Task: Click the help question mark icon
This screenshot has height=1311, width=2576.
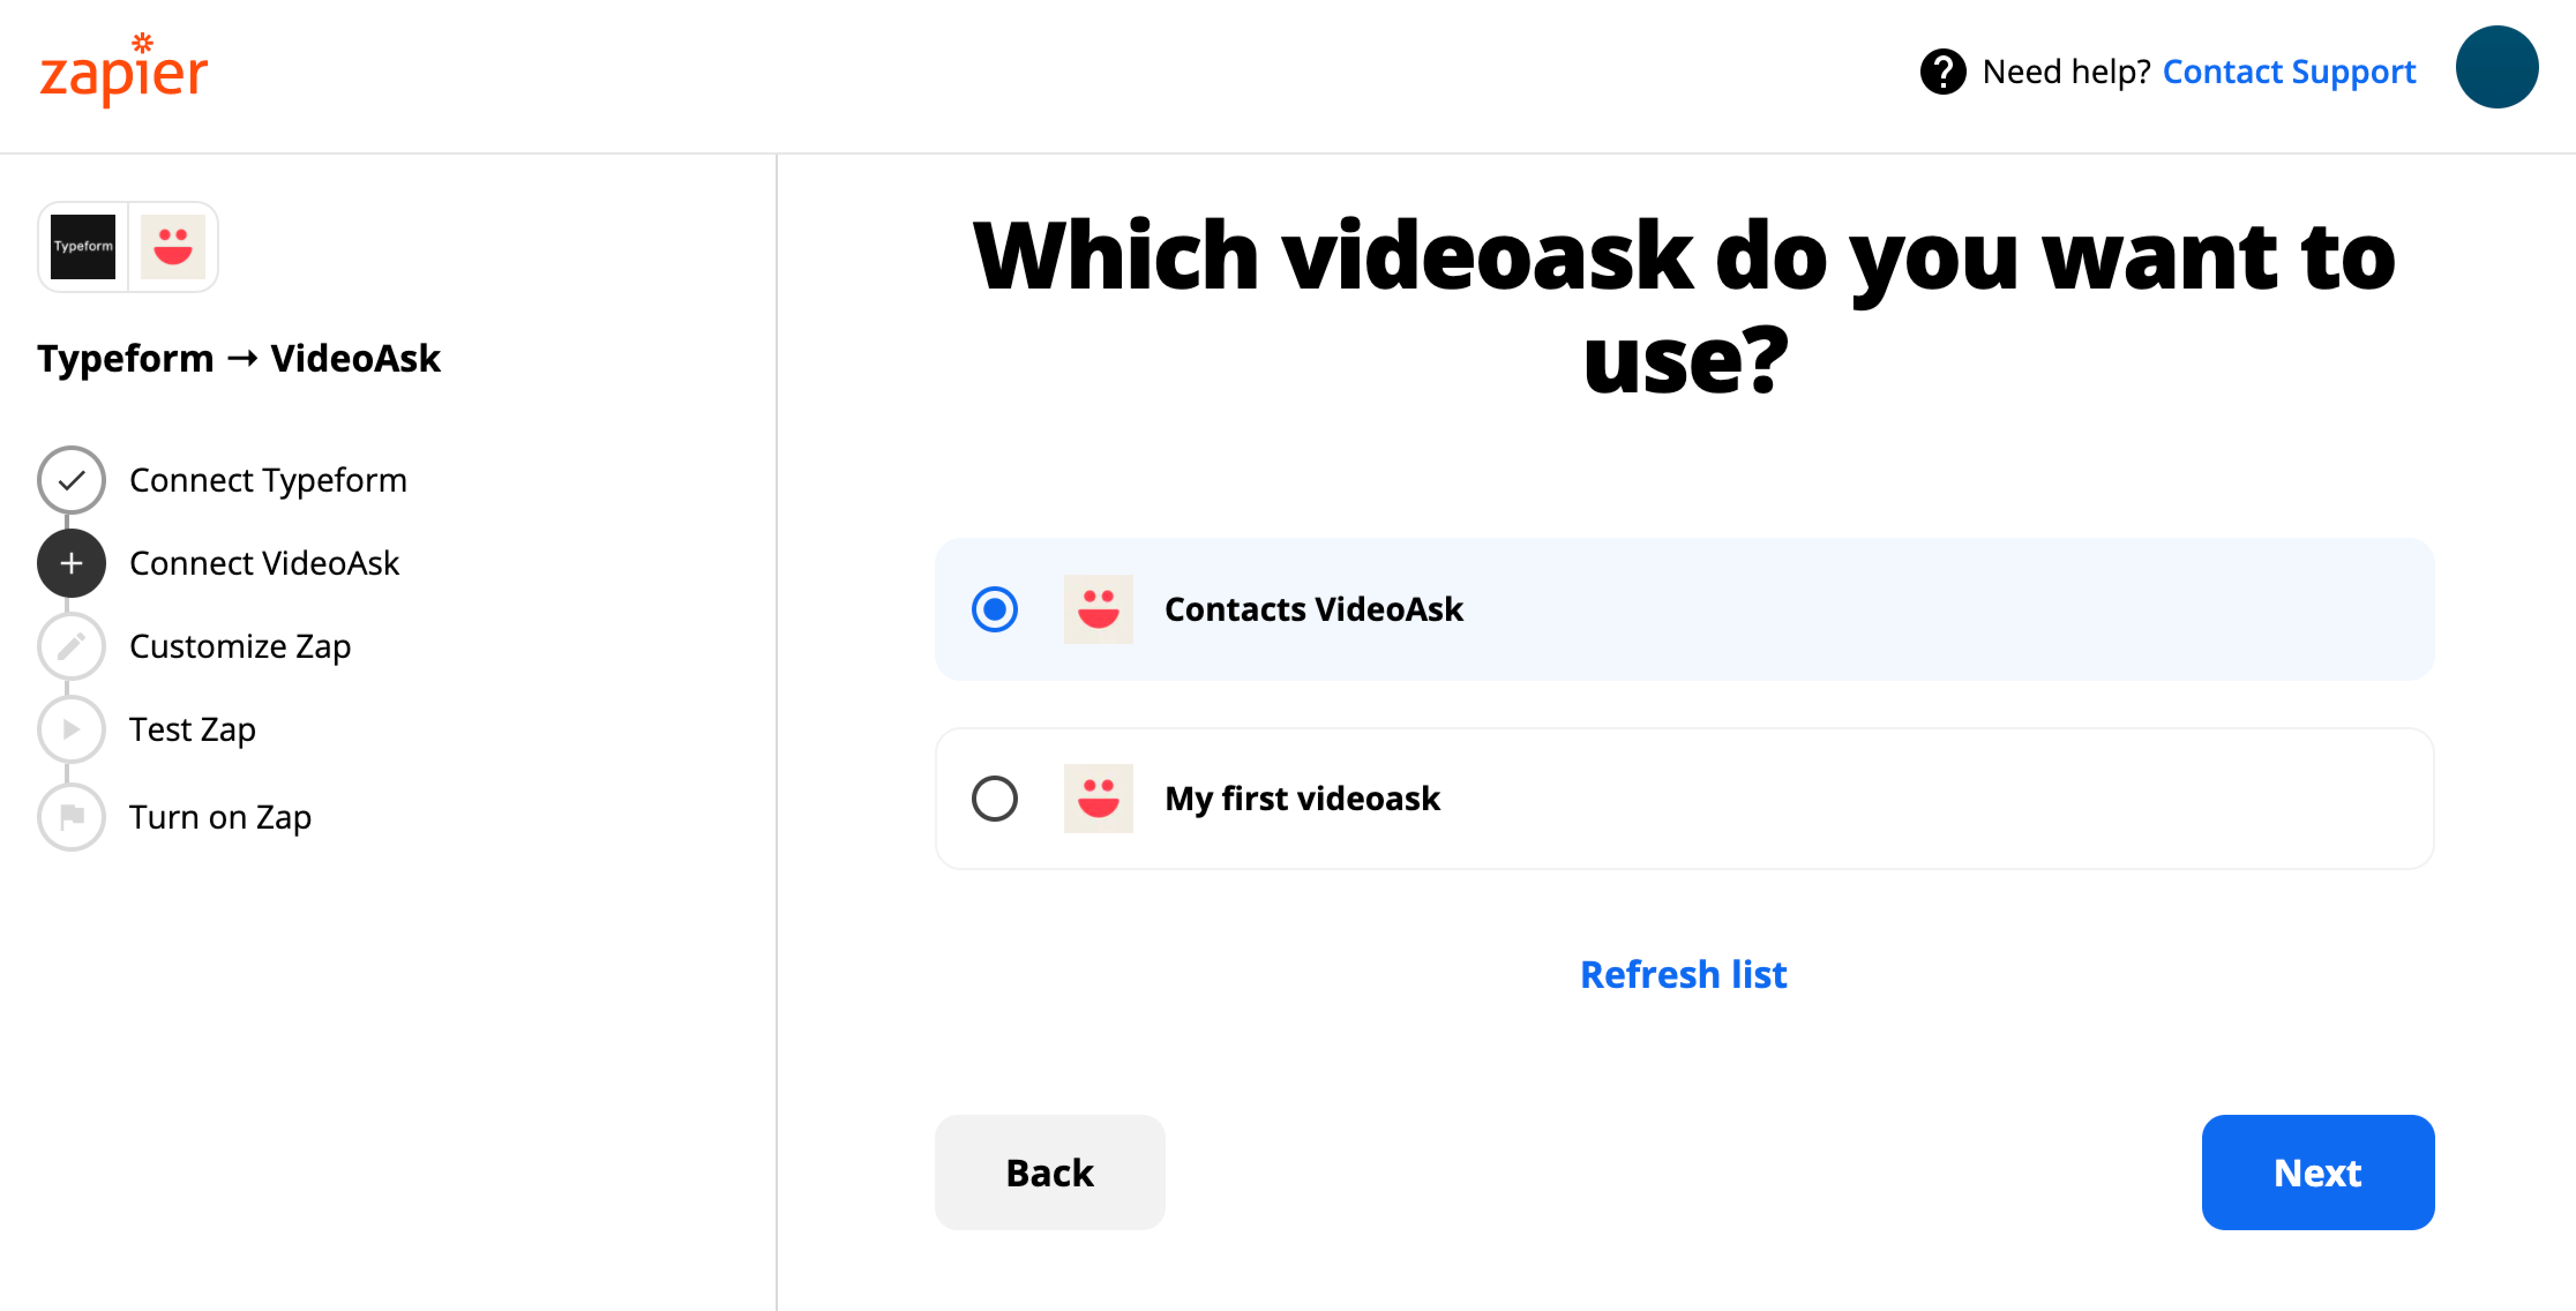Action: point(1942,72)
